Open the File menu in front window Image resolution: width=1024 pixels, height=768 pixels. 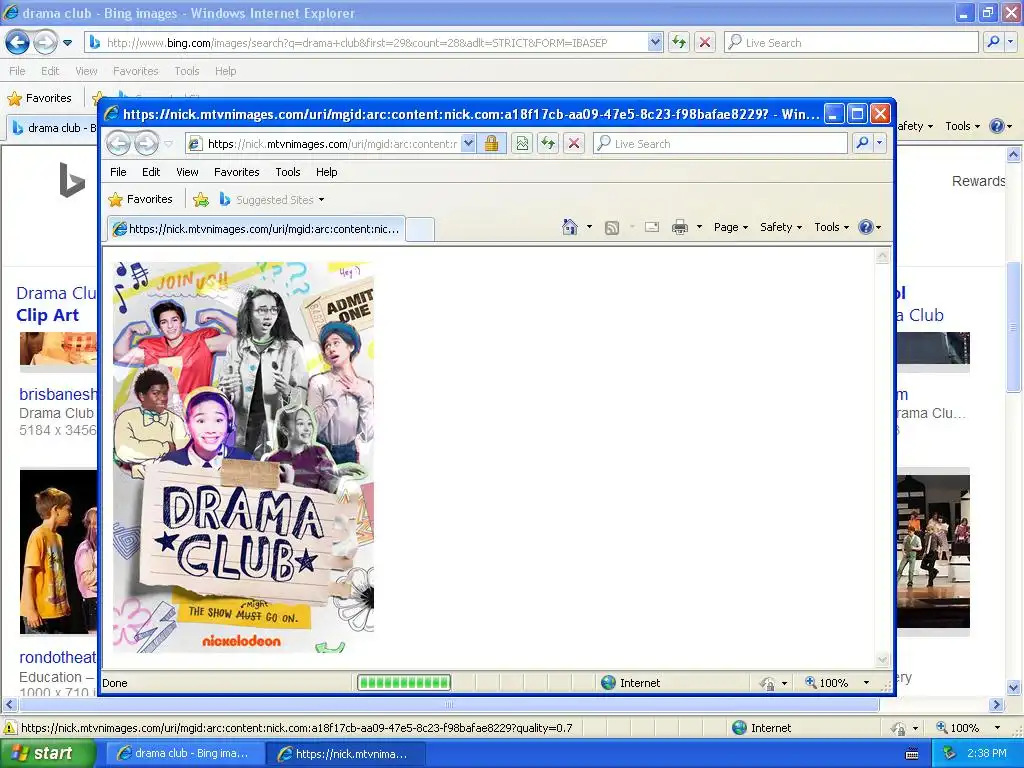coord(118,172)
